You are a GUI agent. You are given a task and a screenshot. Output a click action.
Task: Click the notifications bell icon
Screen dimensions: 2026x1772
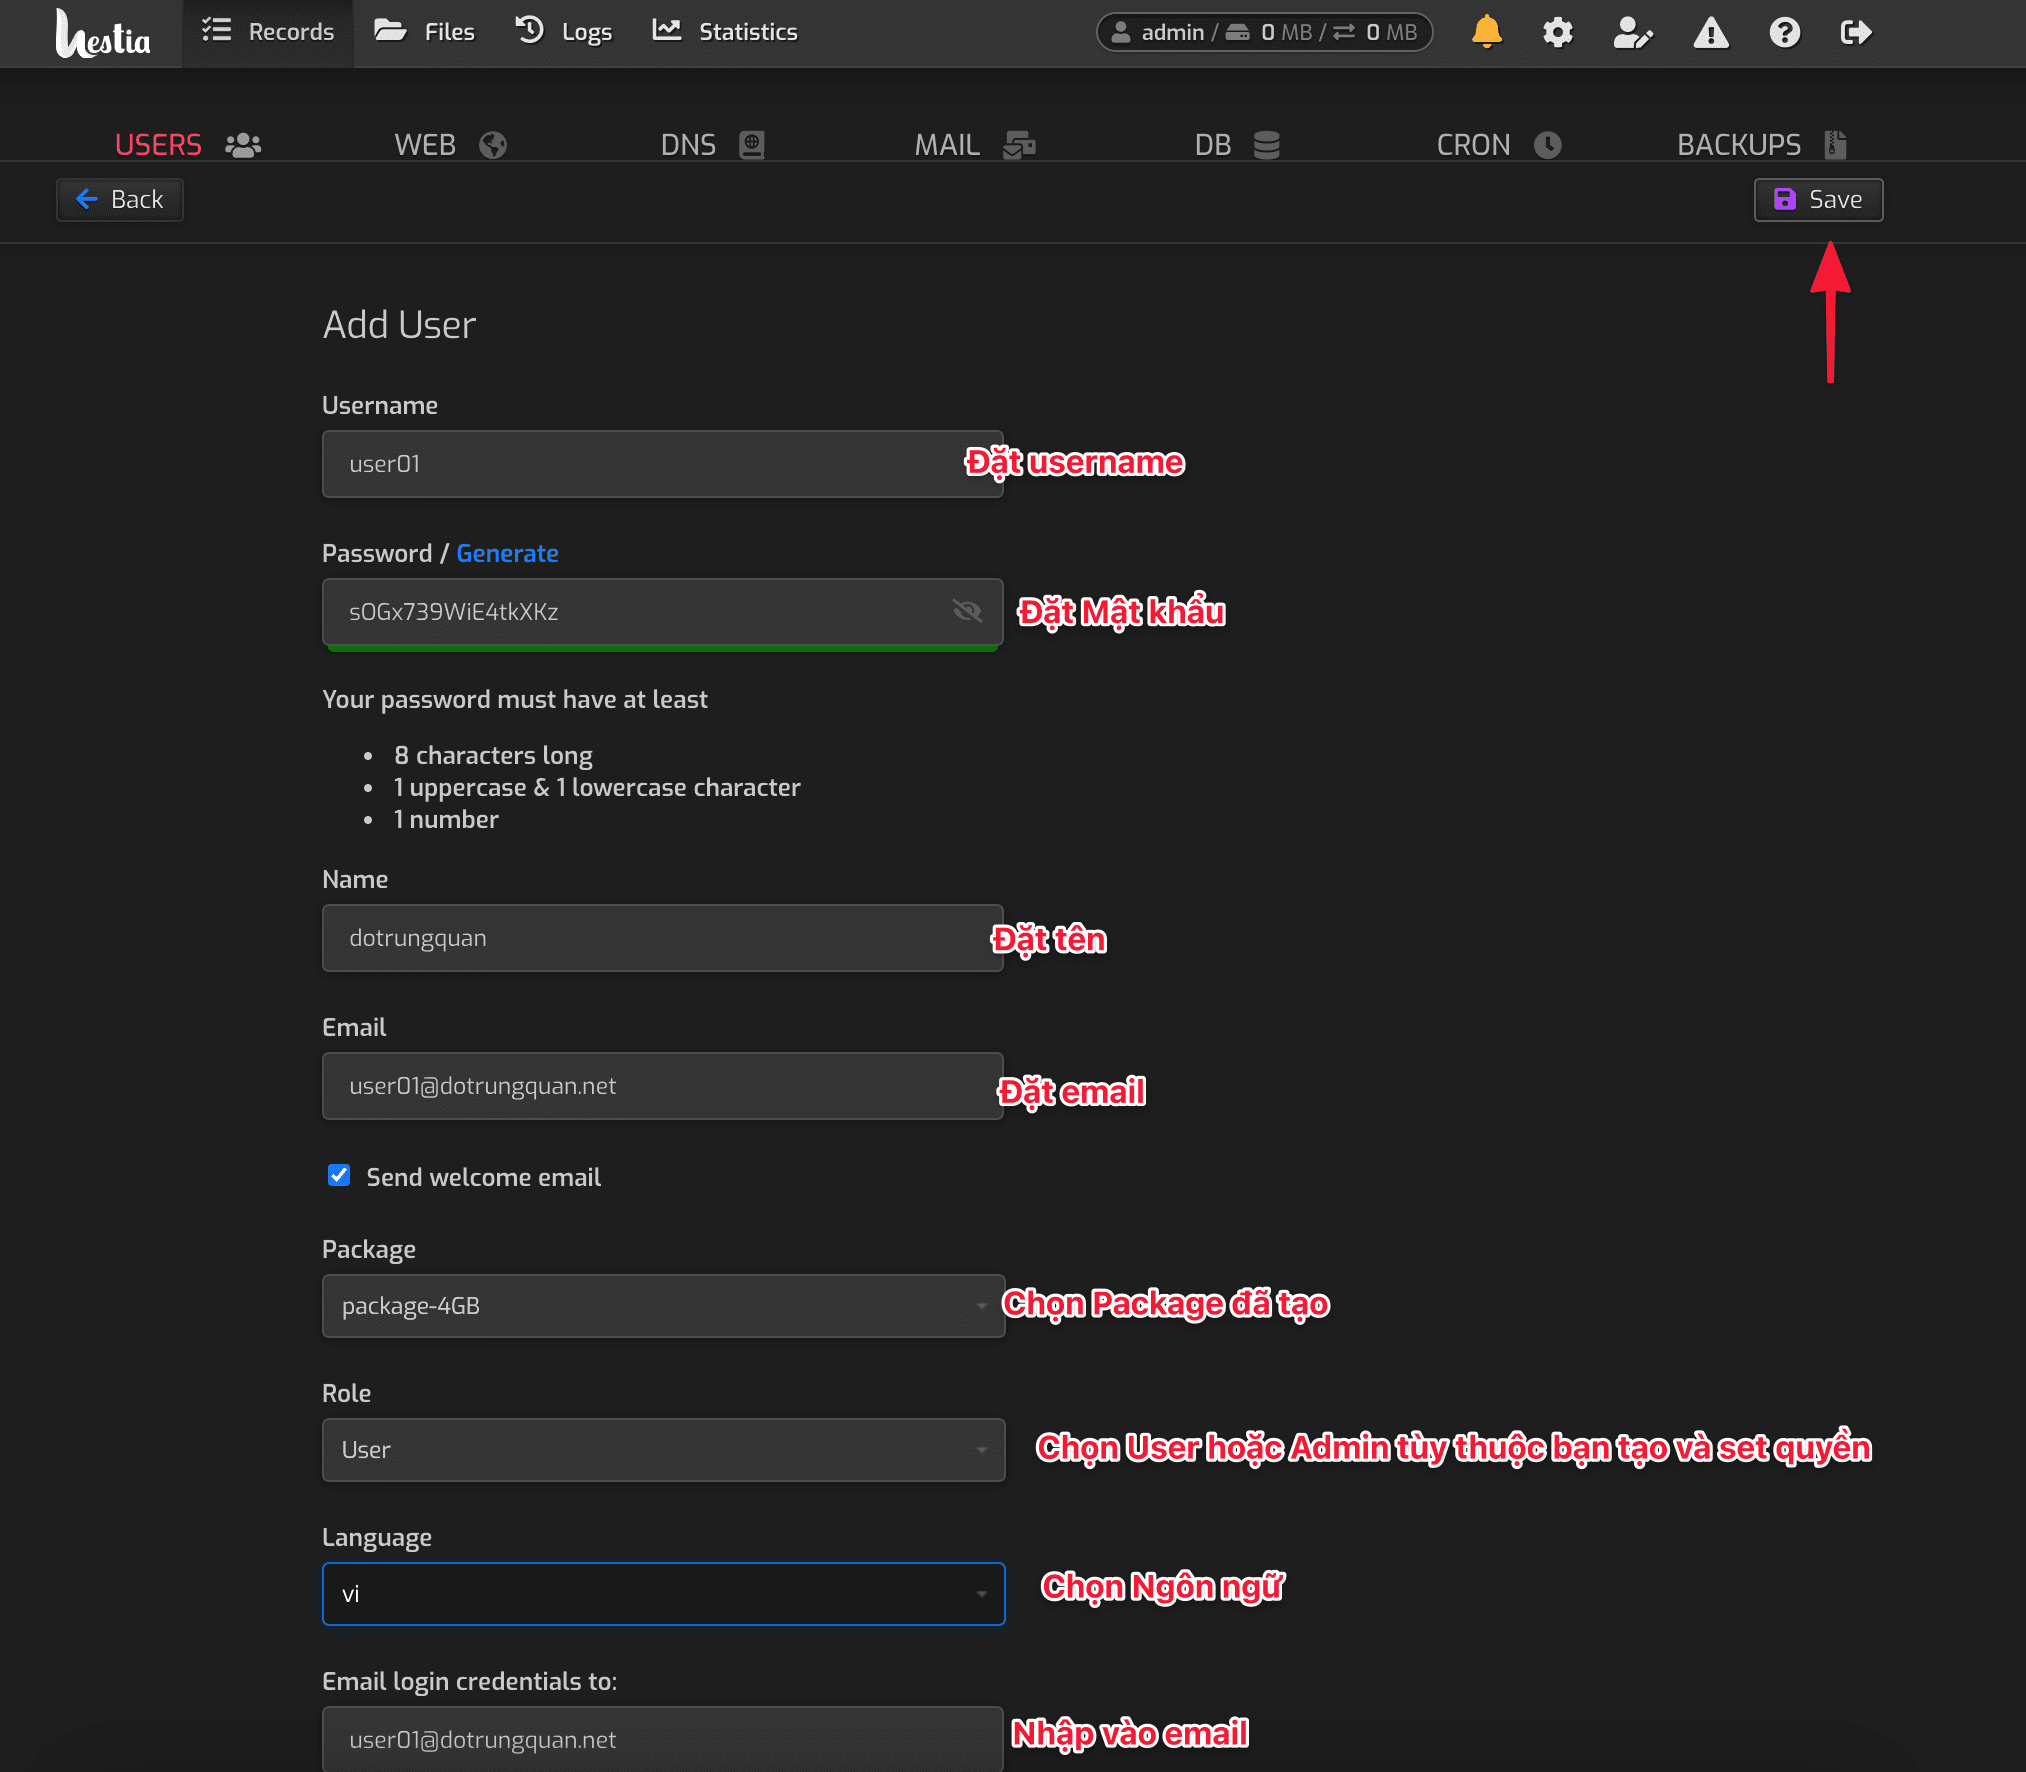point(1486,32)
